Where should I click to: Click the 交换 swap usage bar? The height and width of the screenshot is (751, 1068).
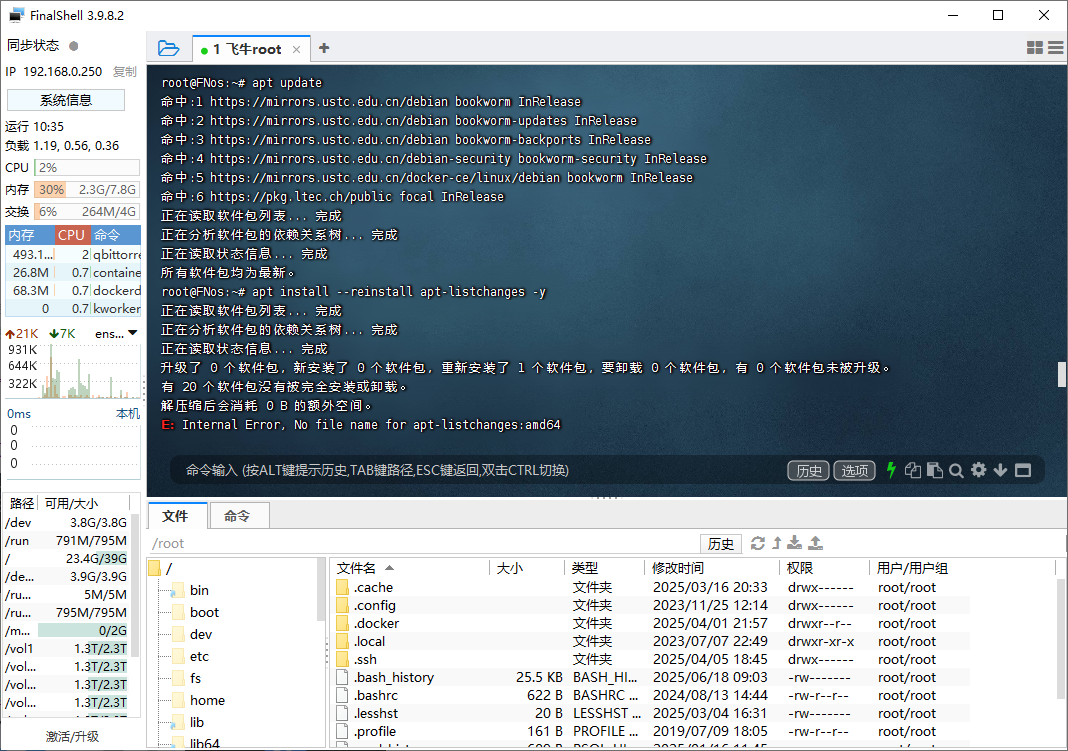[x=87, y=212]
